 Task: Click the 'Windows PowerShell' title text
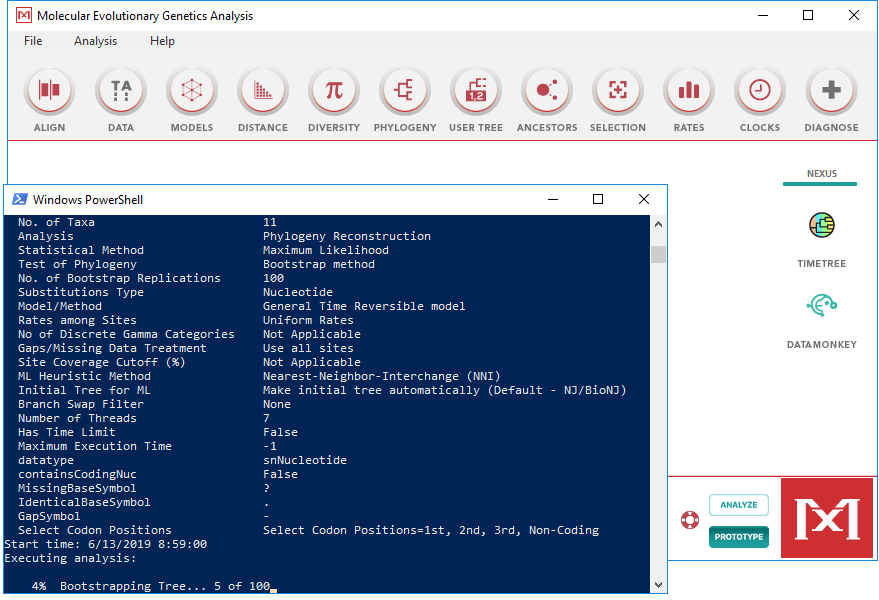pyautogui.click(x=88, y=200)
